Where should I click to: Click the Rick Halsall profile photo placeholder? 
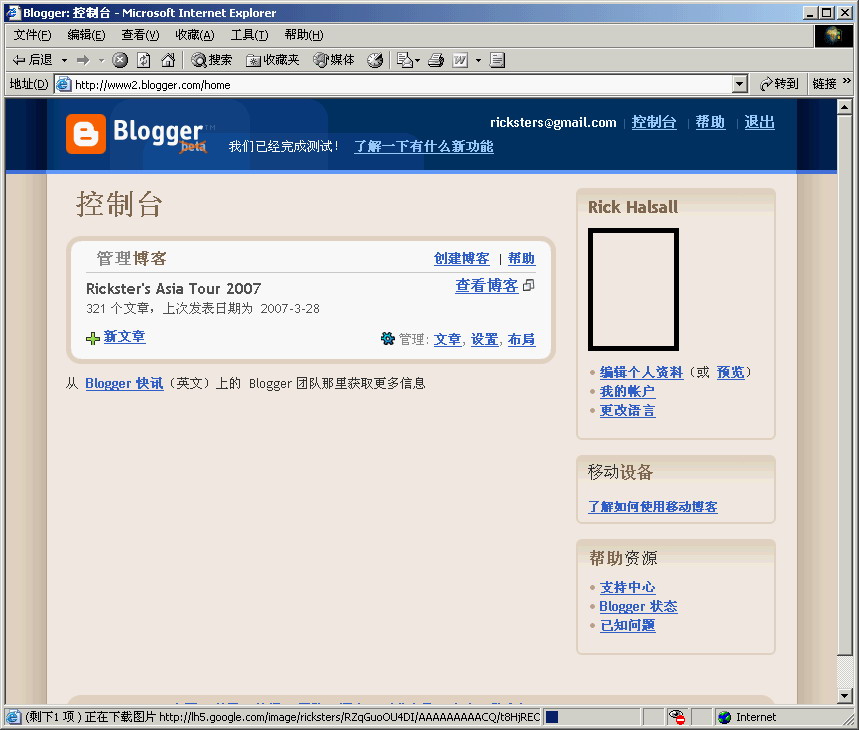633,289
